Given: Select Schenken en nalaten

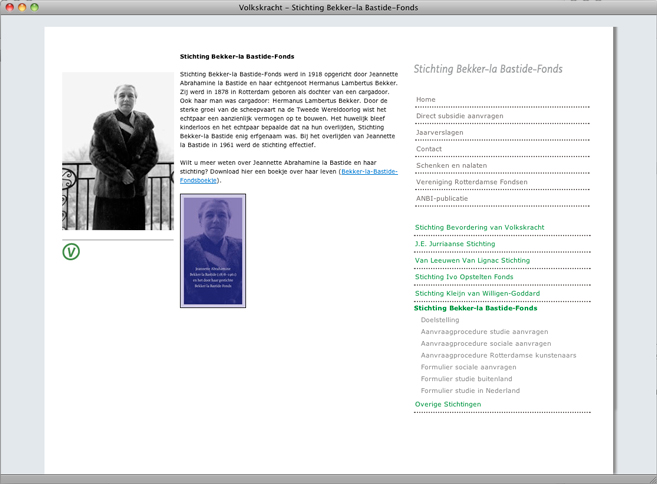Looking at the screenshot, I should 451,166.
